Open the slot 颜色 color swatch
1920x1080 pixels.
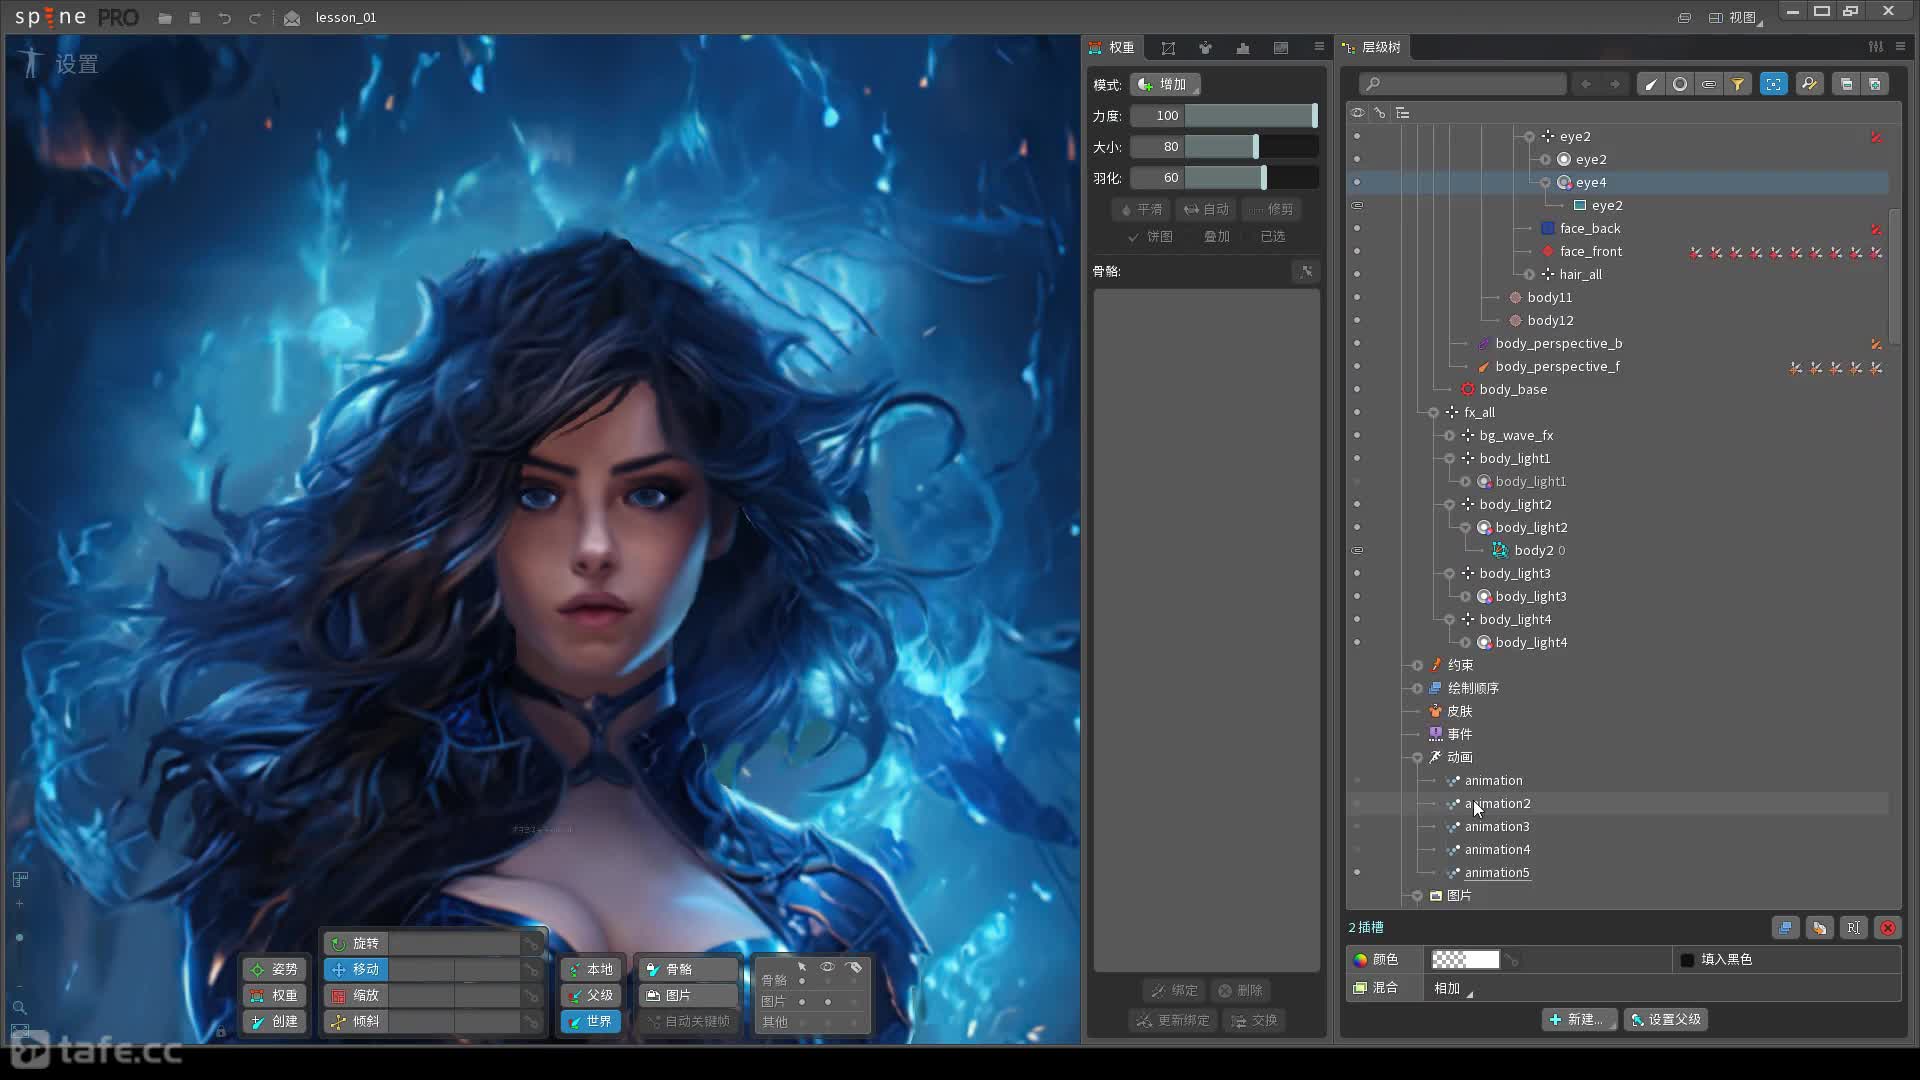point(1465,960)
